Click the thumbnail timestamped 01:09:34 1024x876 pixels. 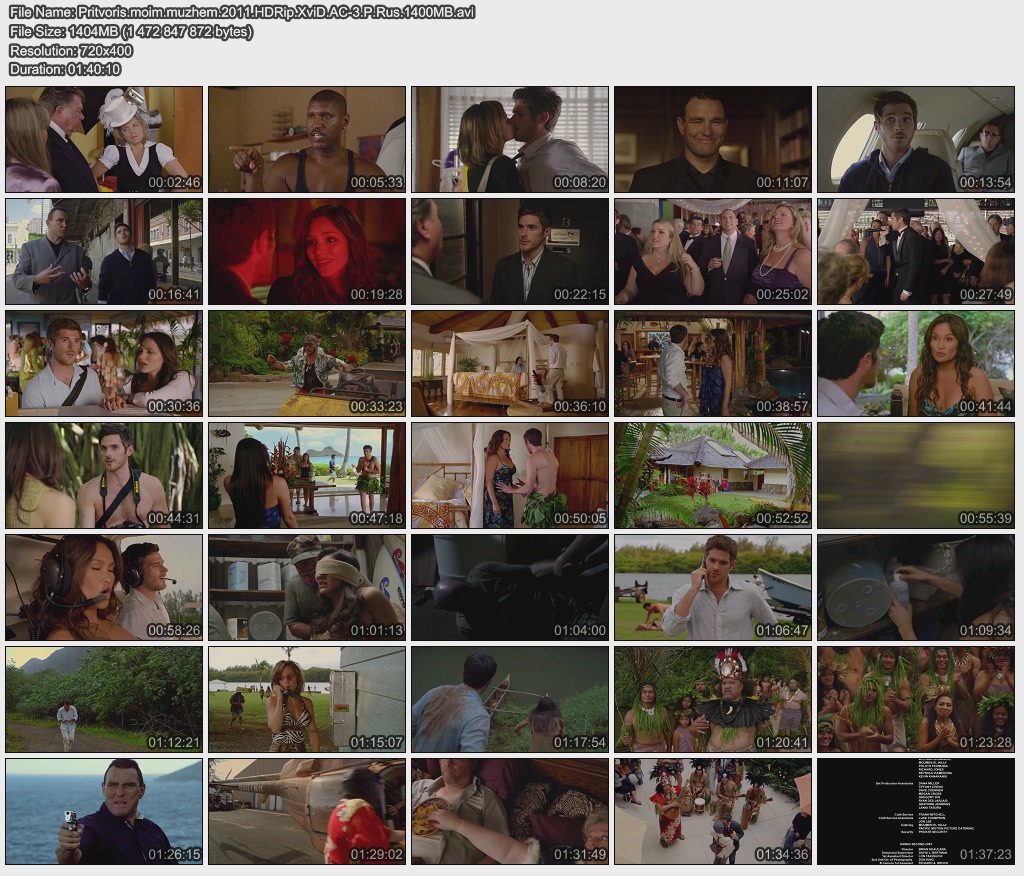916,588
